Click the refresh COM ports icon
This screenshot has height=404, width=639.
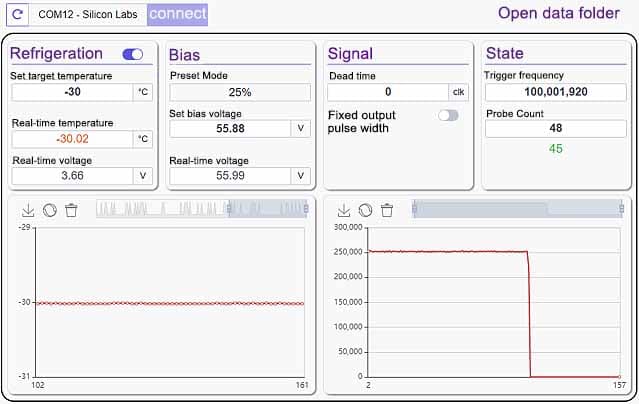coord(17,14)
